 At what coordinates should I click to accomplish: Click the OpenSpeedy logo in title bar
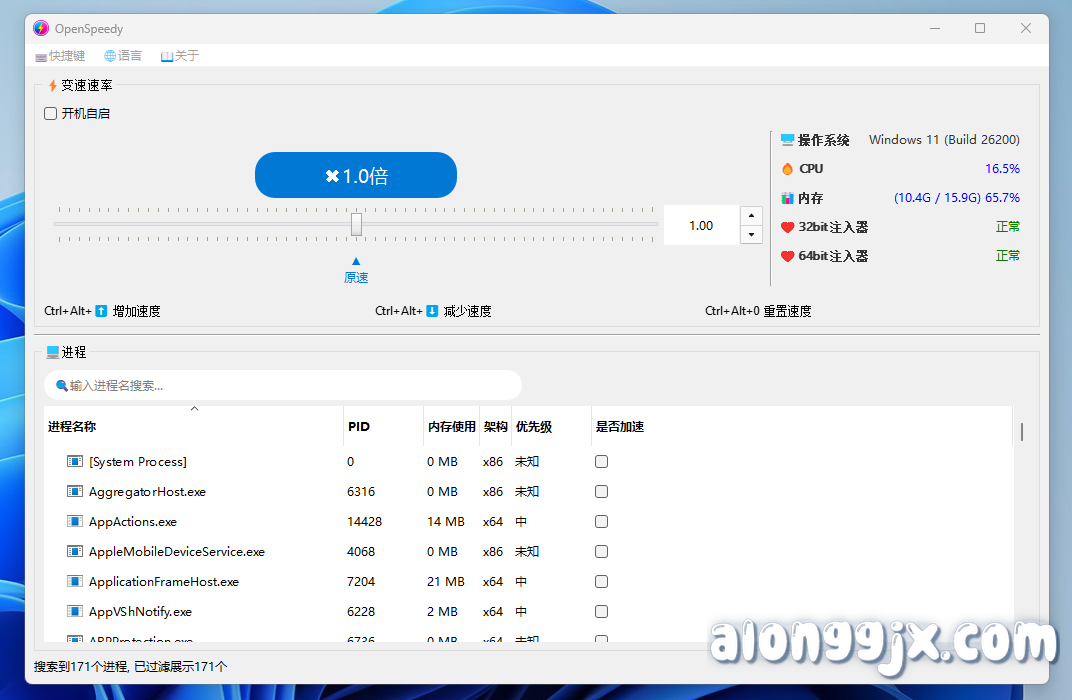pyautogui.click(x=41, y=28)
